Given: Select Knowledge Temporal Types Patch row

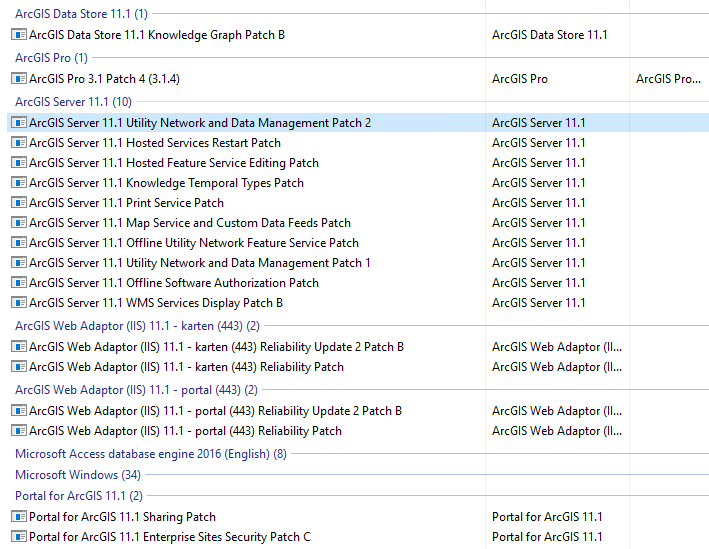Looking at the screenshot, I should tap(166, 183).
